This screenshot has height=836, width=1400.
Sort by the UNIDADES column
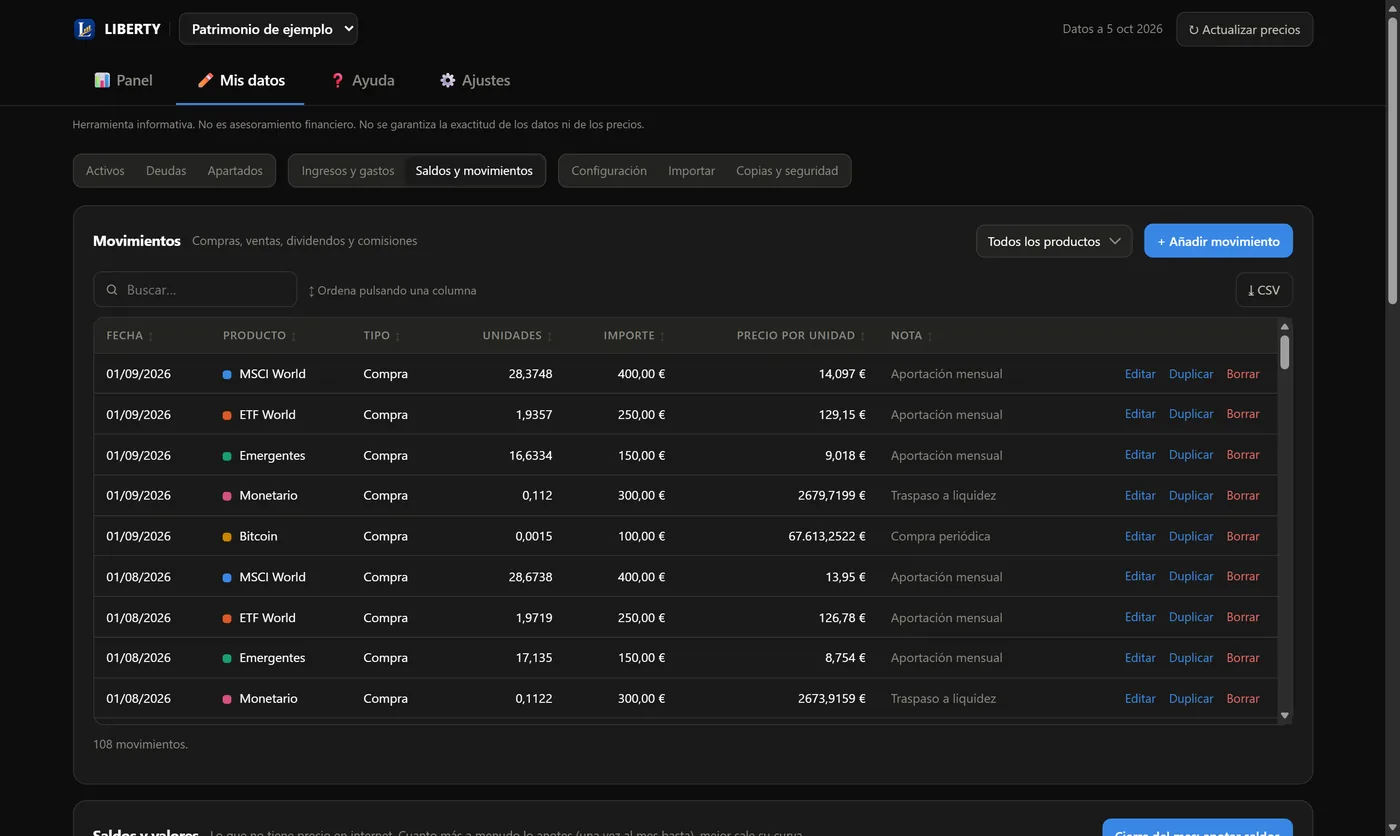517,336
